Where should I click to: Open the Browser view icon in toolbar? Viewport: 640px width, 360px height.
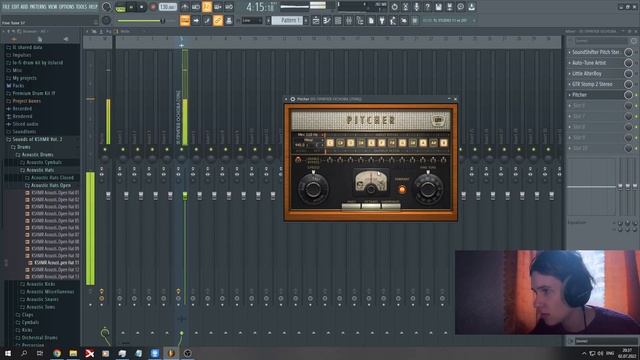tap(360, 20)
